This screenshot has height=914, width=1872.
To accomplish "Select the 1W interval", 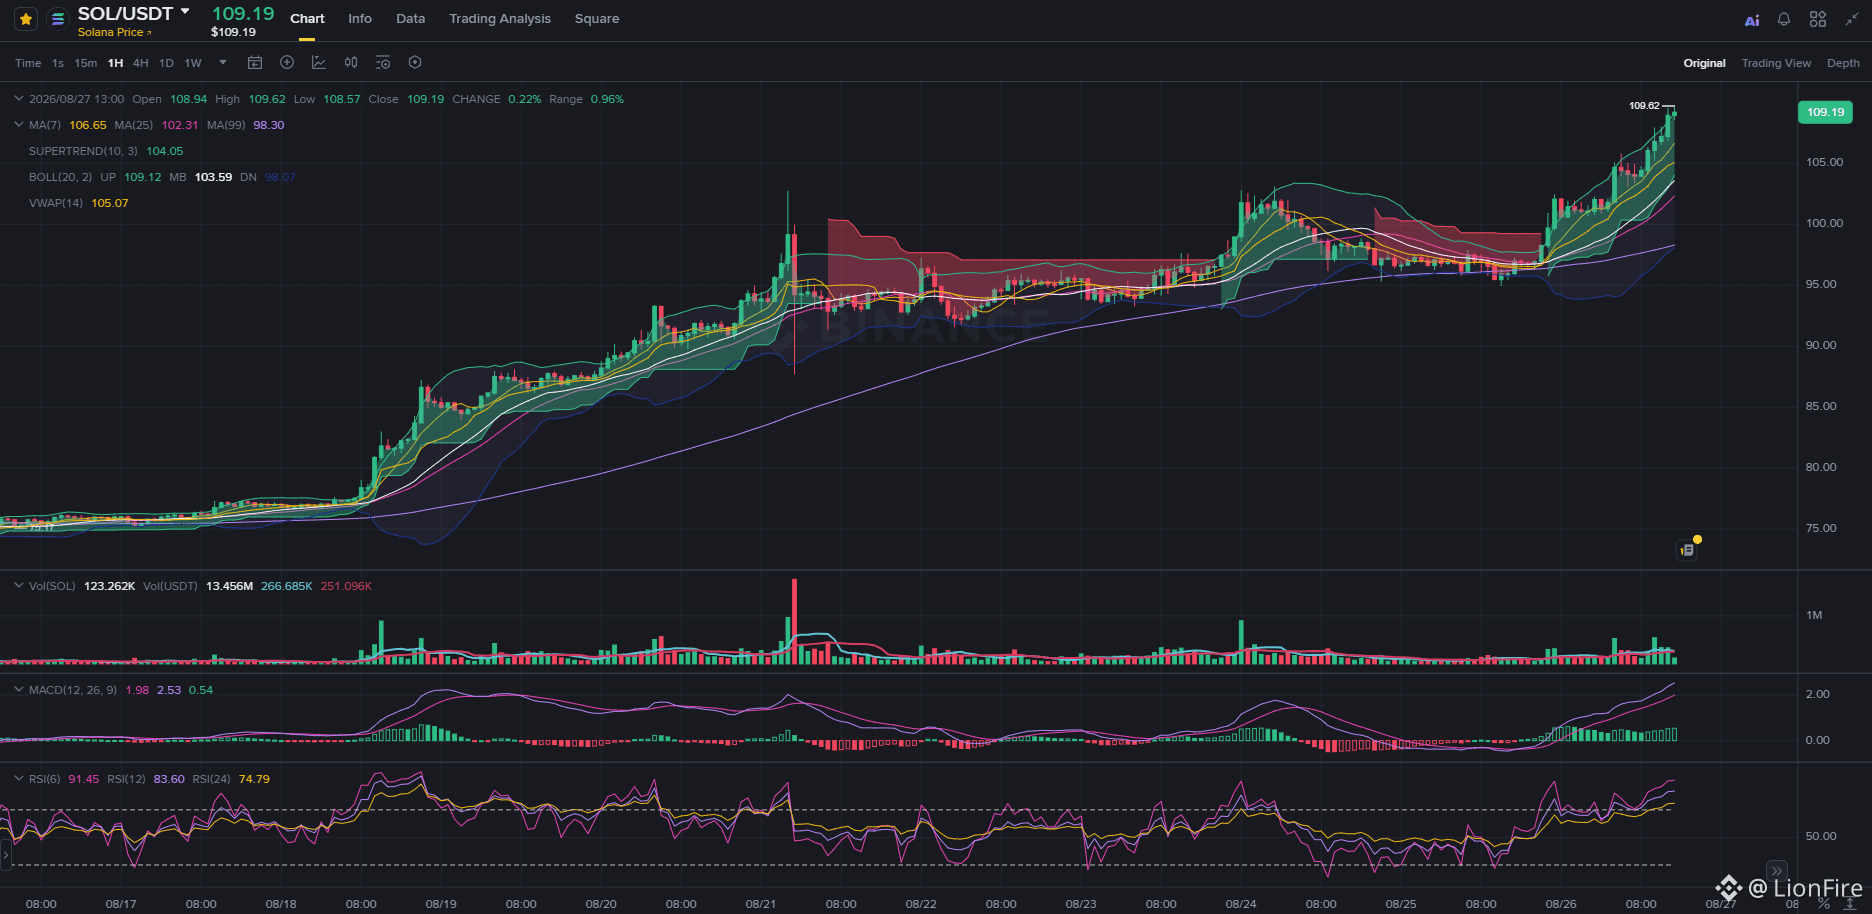I will tap(193, 63).
